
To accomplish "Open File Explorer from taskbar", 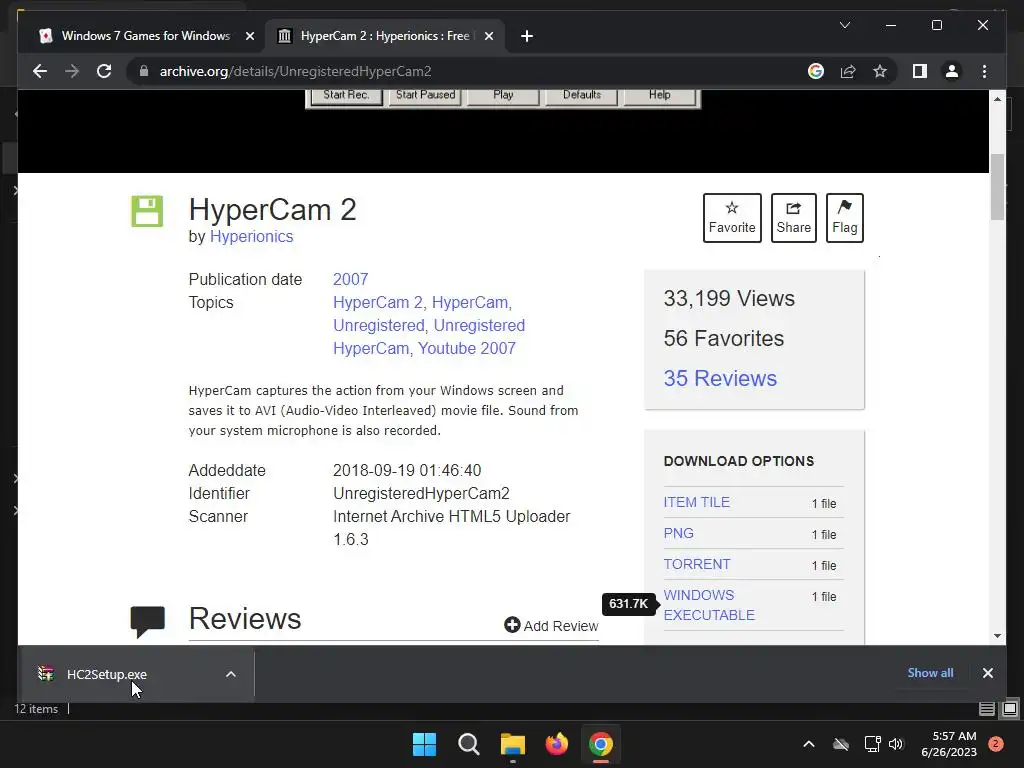I will (513, 744).
